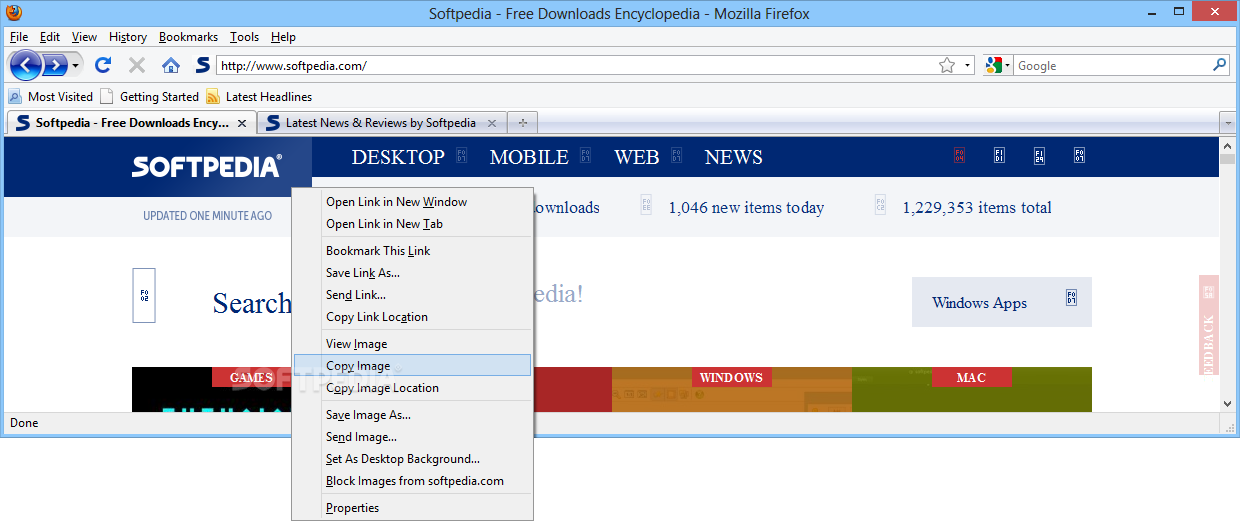Screen dimensions: 1240x521
Task: Open the Tools menu
Action: tap(244, 37)
